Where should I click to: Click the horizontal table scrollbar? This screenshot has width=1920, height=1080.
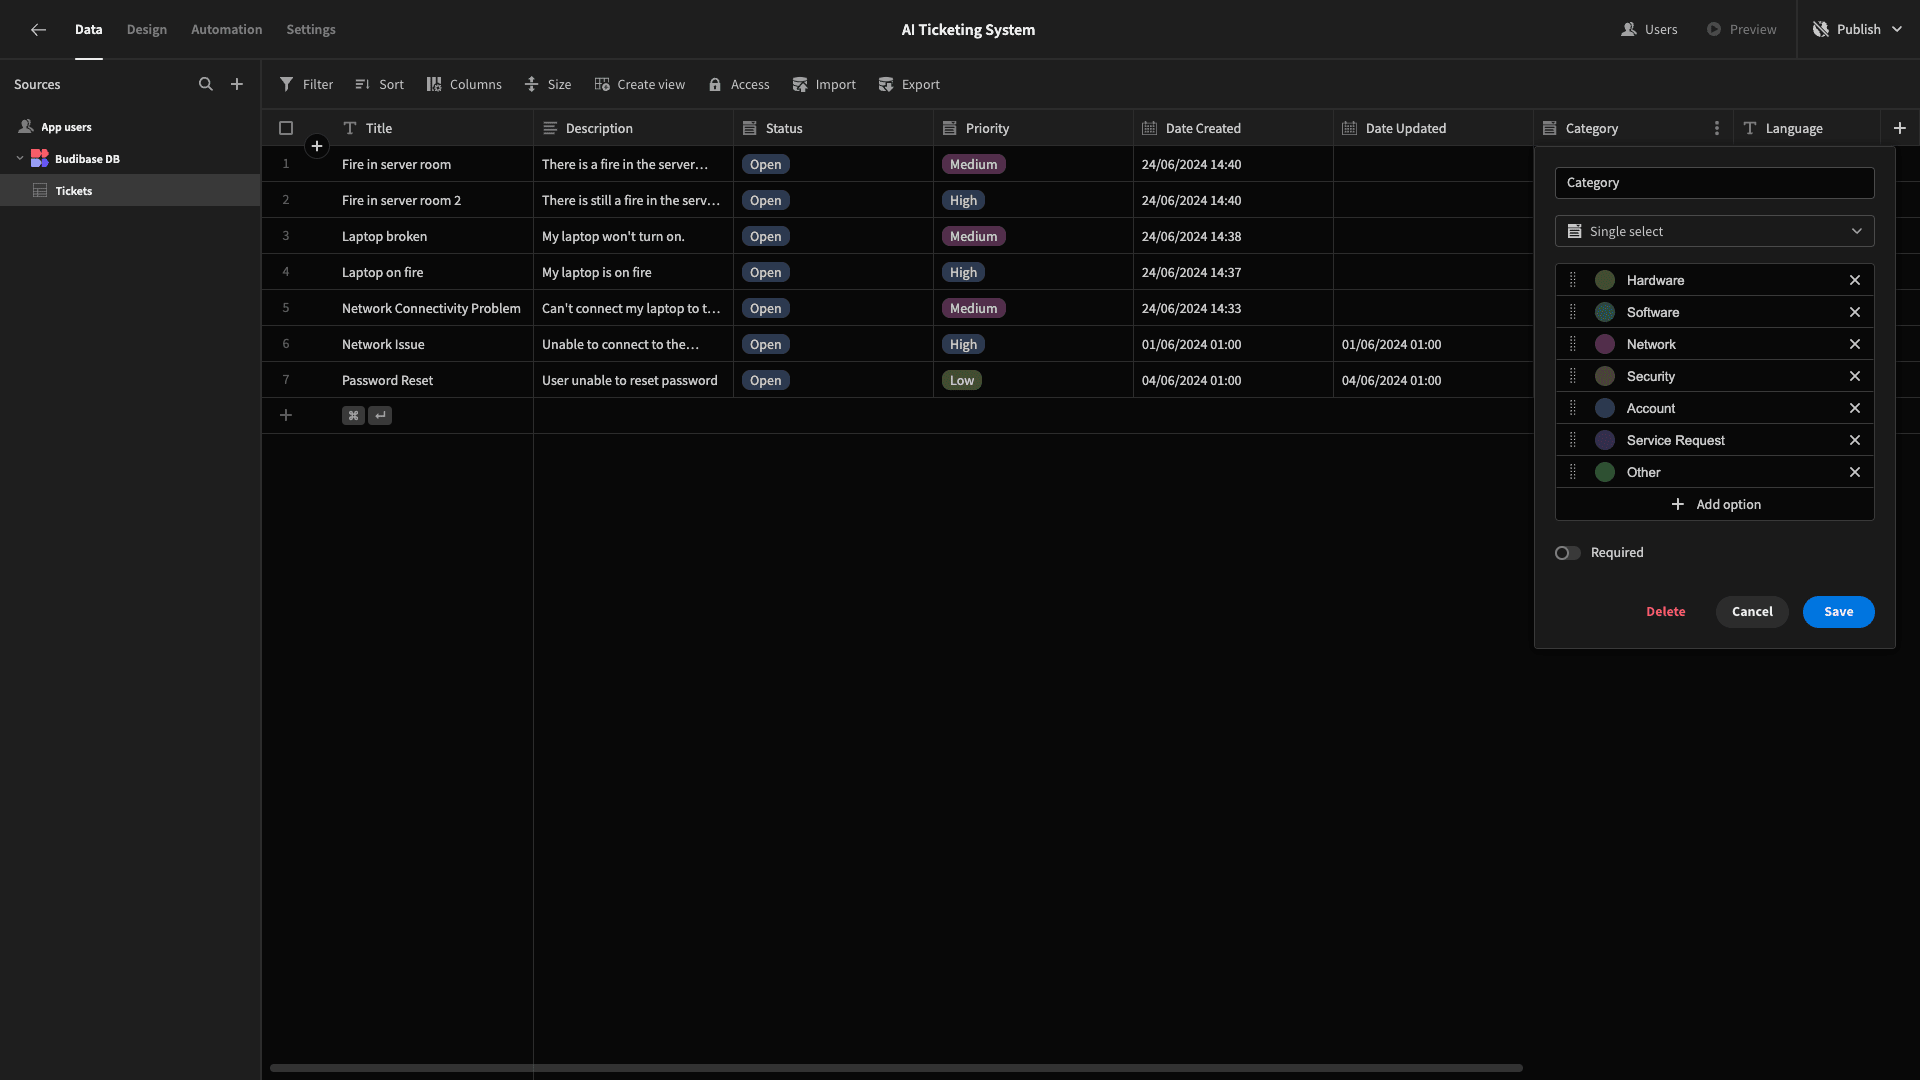pyautogui.click(x=896, y=1068)
